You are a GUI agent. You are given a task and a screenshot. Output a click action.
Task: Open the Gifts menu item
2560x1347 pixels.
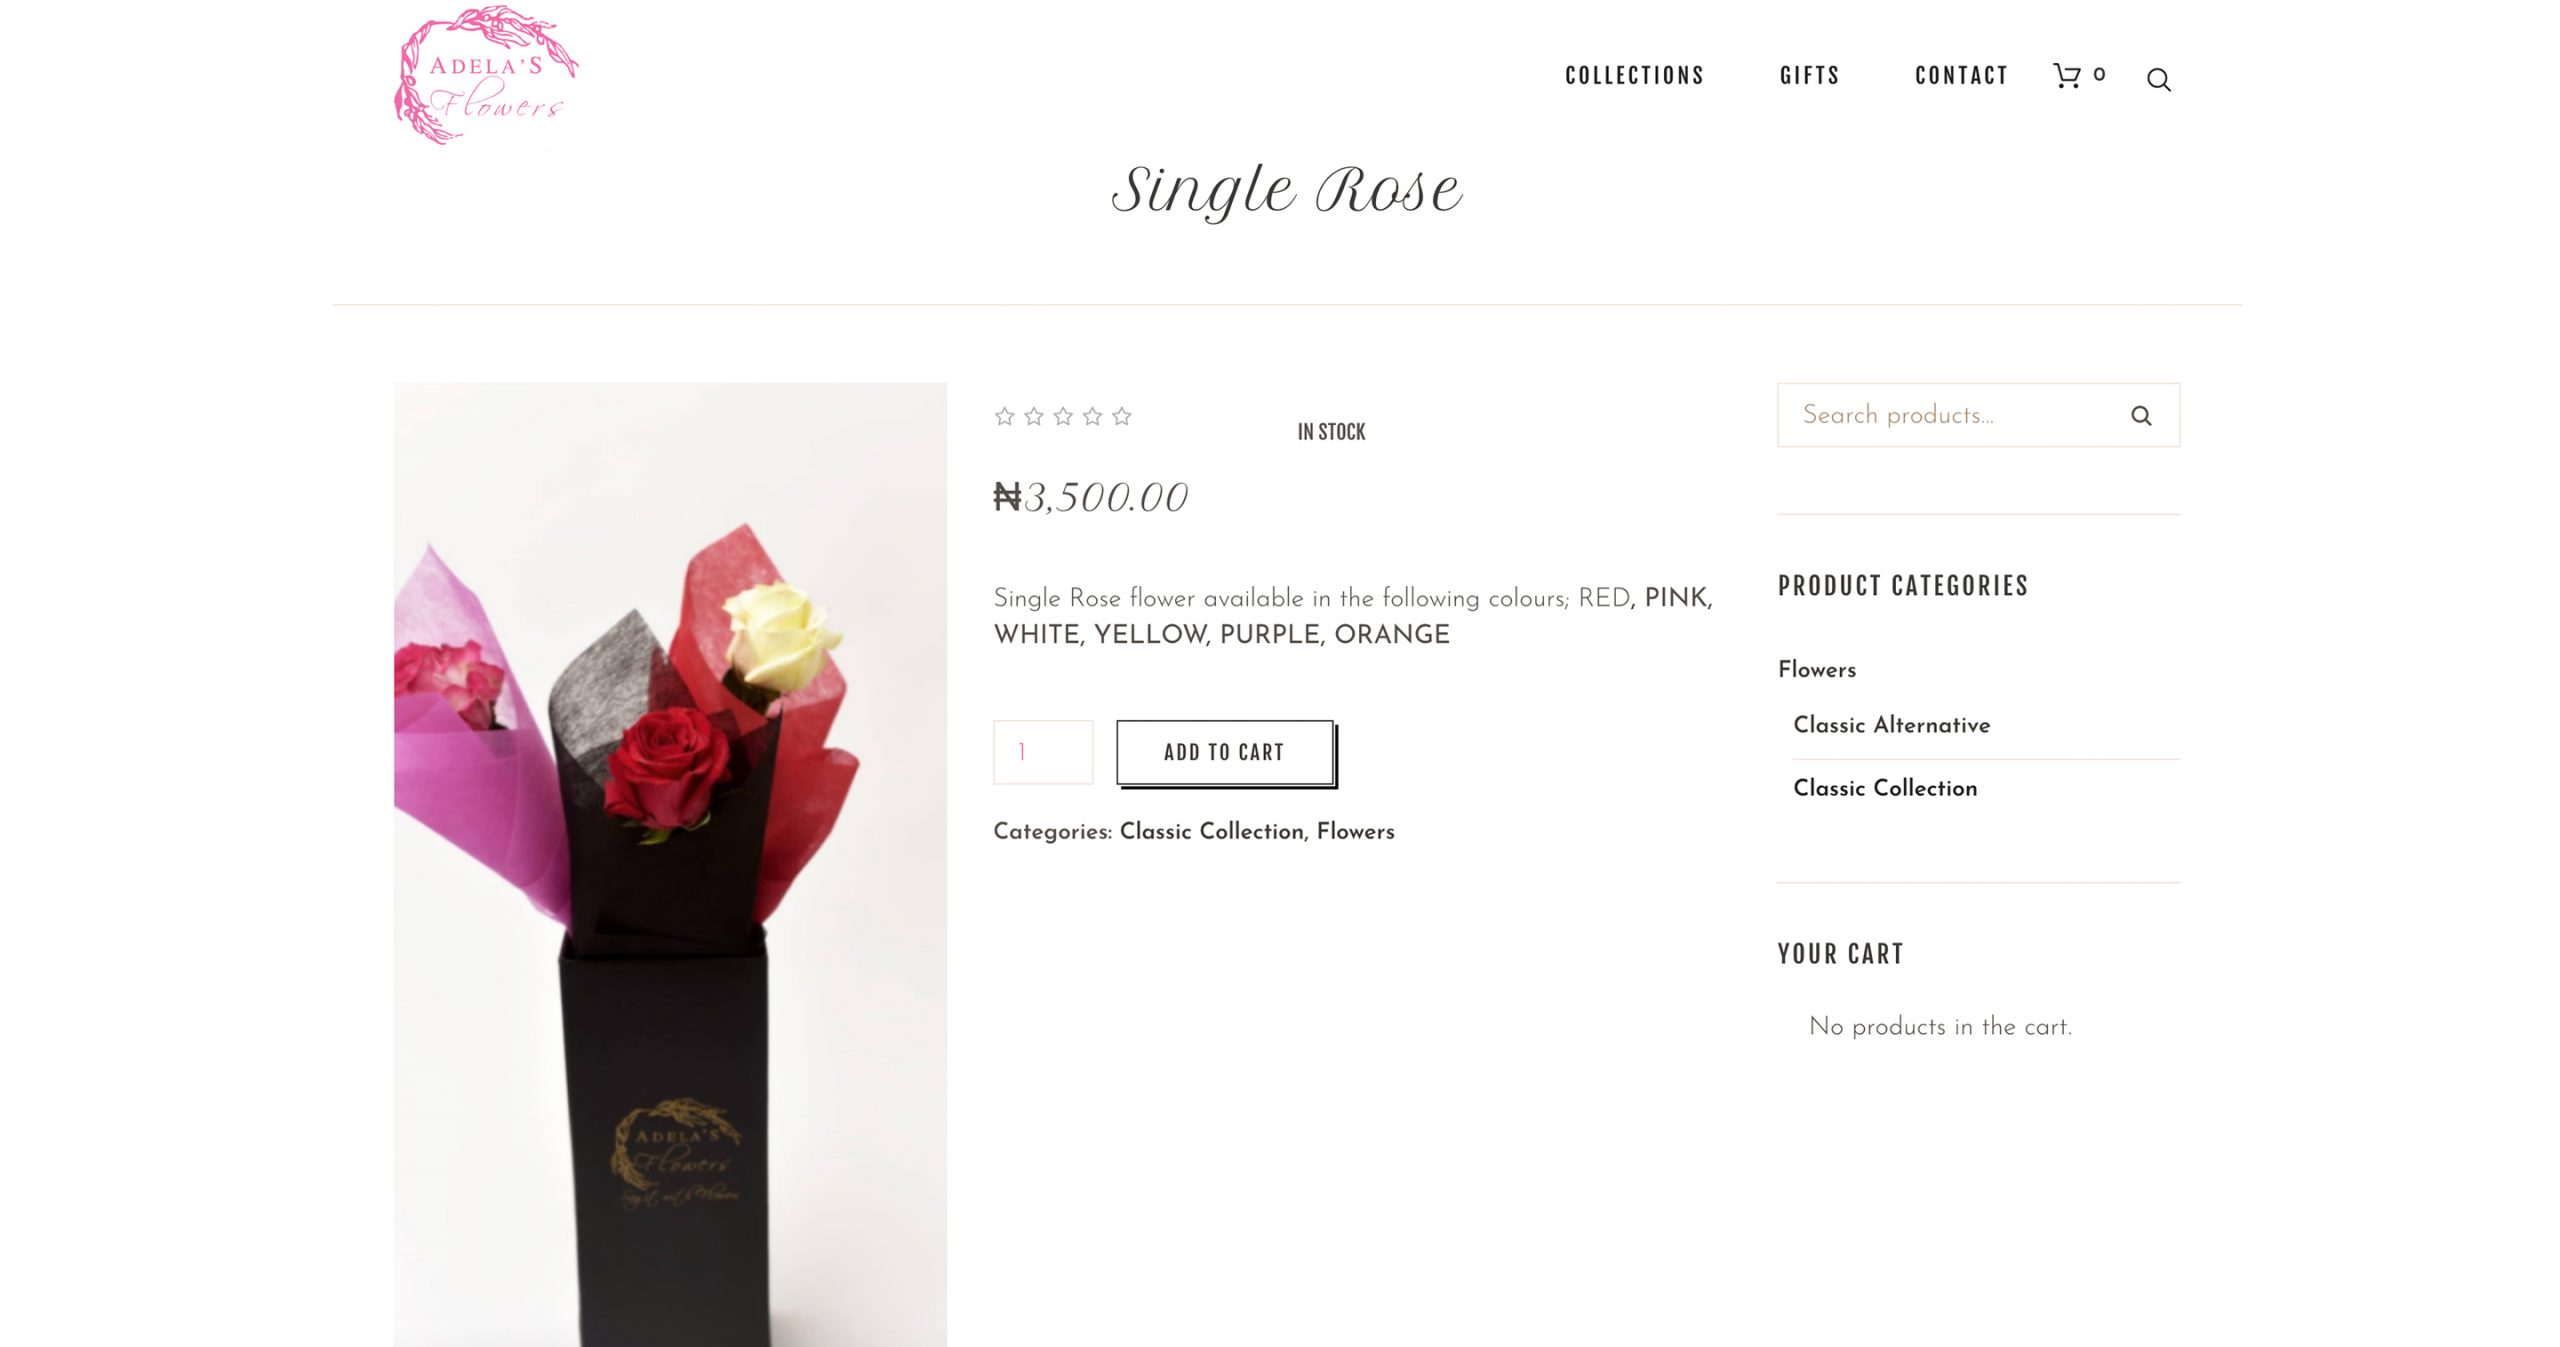pyautogui.click(x=1809, y=76)
